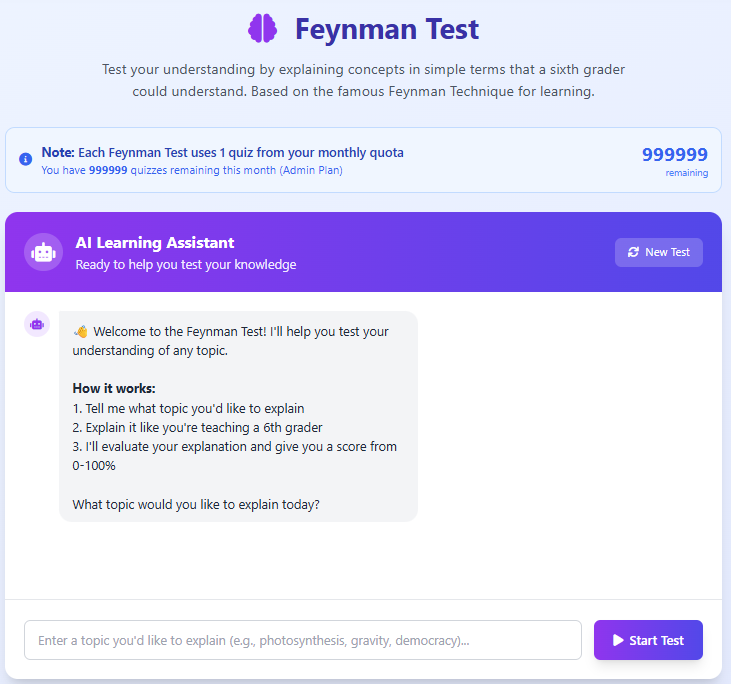Click the 'How it works' heading
731x684 pixels.
114,388
